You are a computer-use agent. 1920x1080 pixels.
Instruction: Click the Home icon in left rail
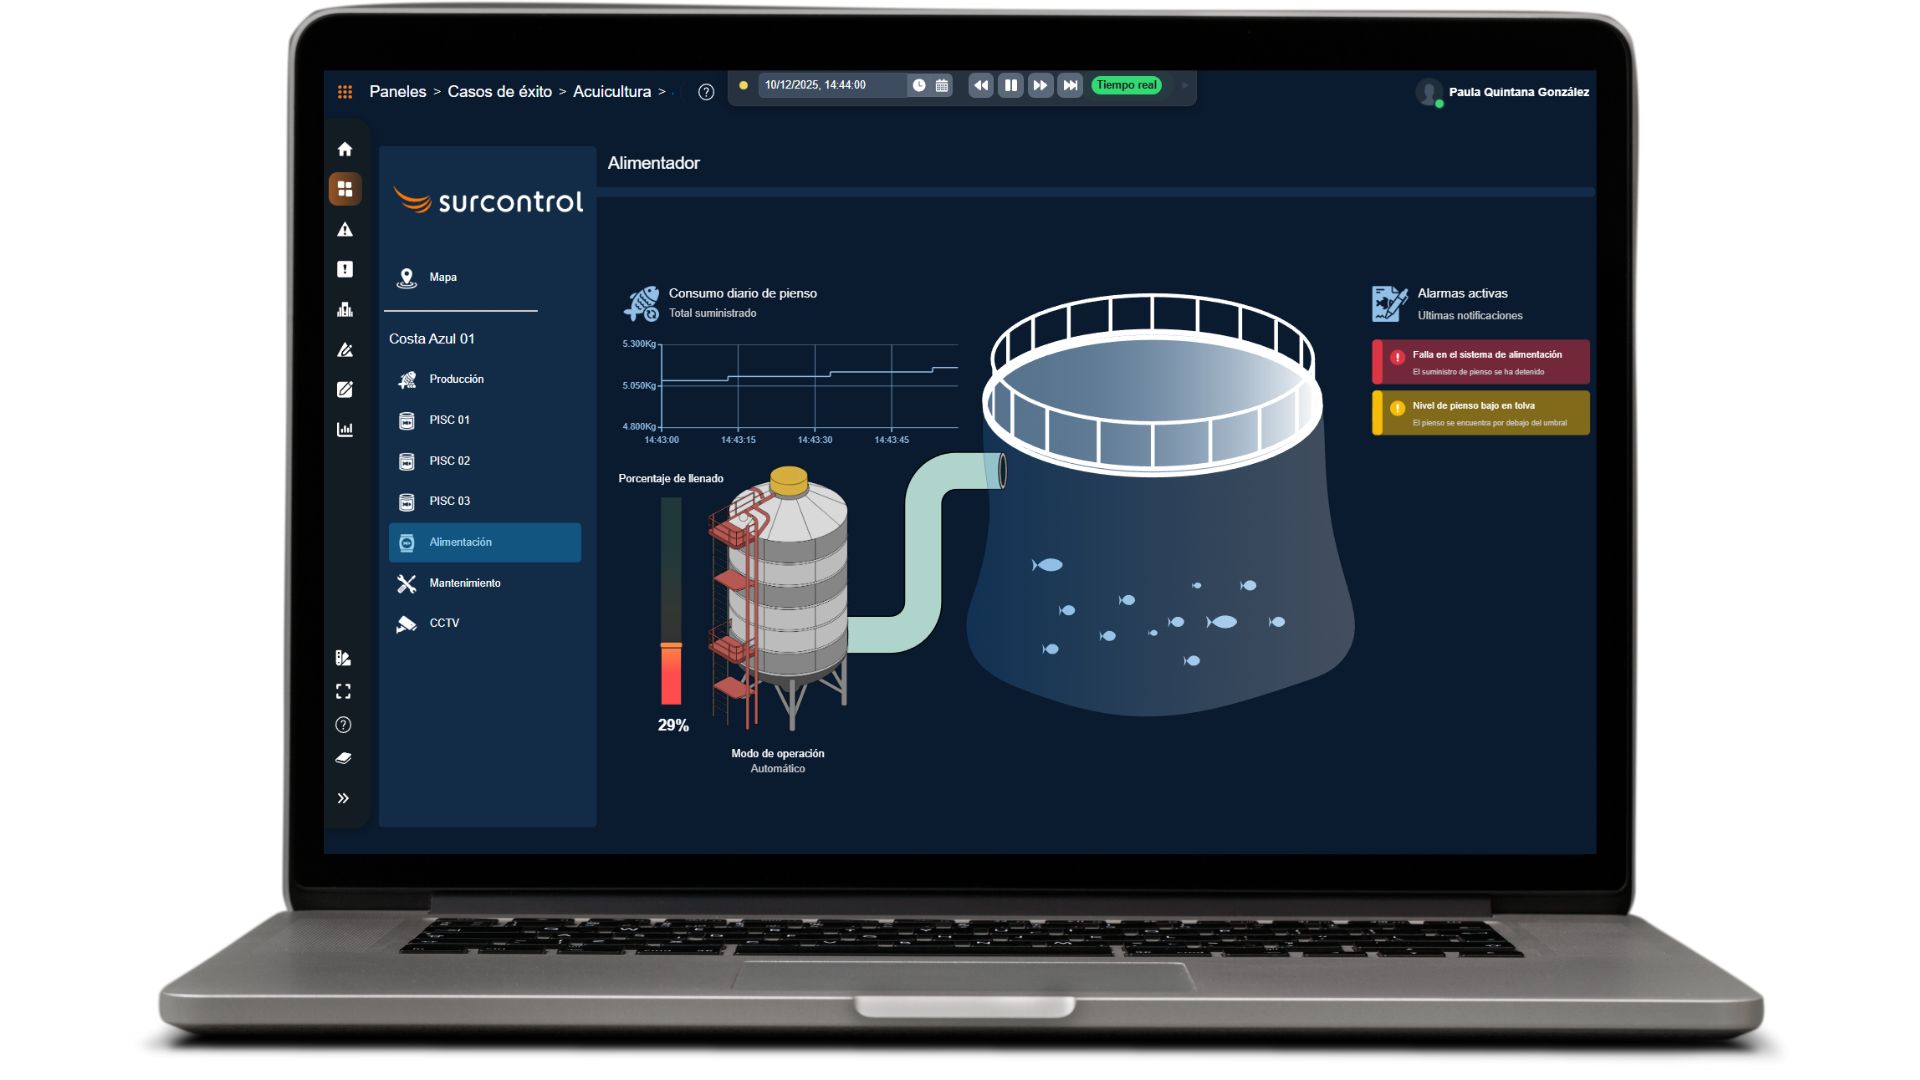[345, 149]
